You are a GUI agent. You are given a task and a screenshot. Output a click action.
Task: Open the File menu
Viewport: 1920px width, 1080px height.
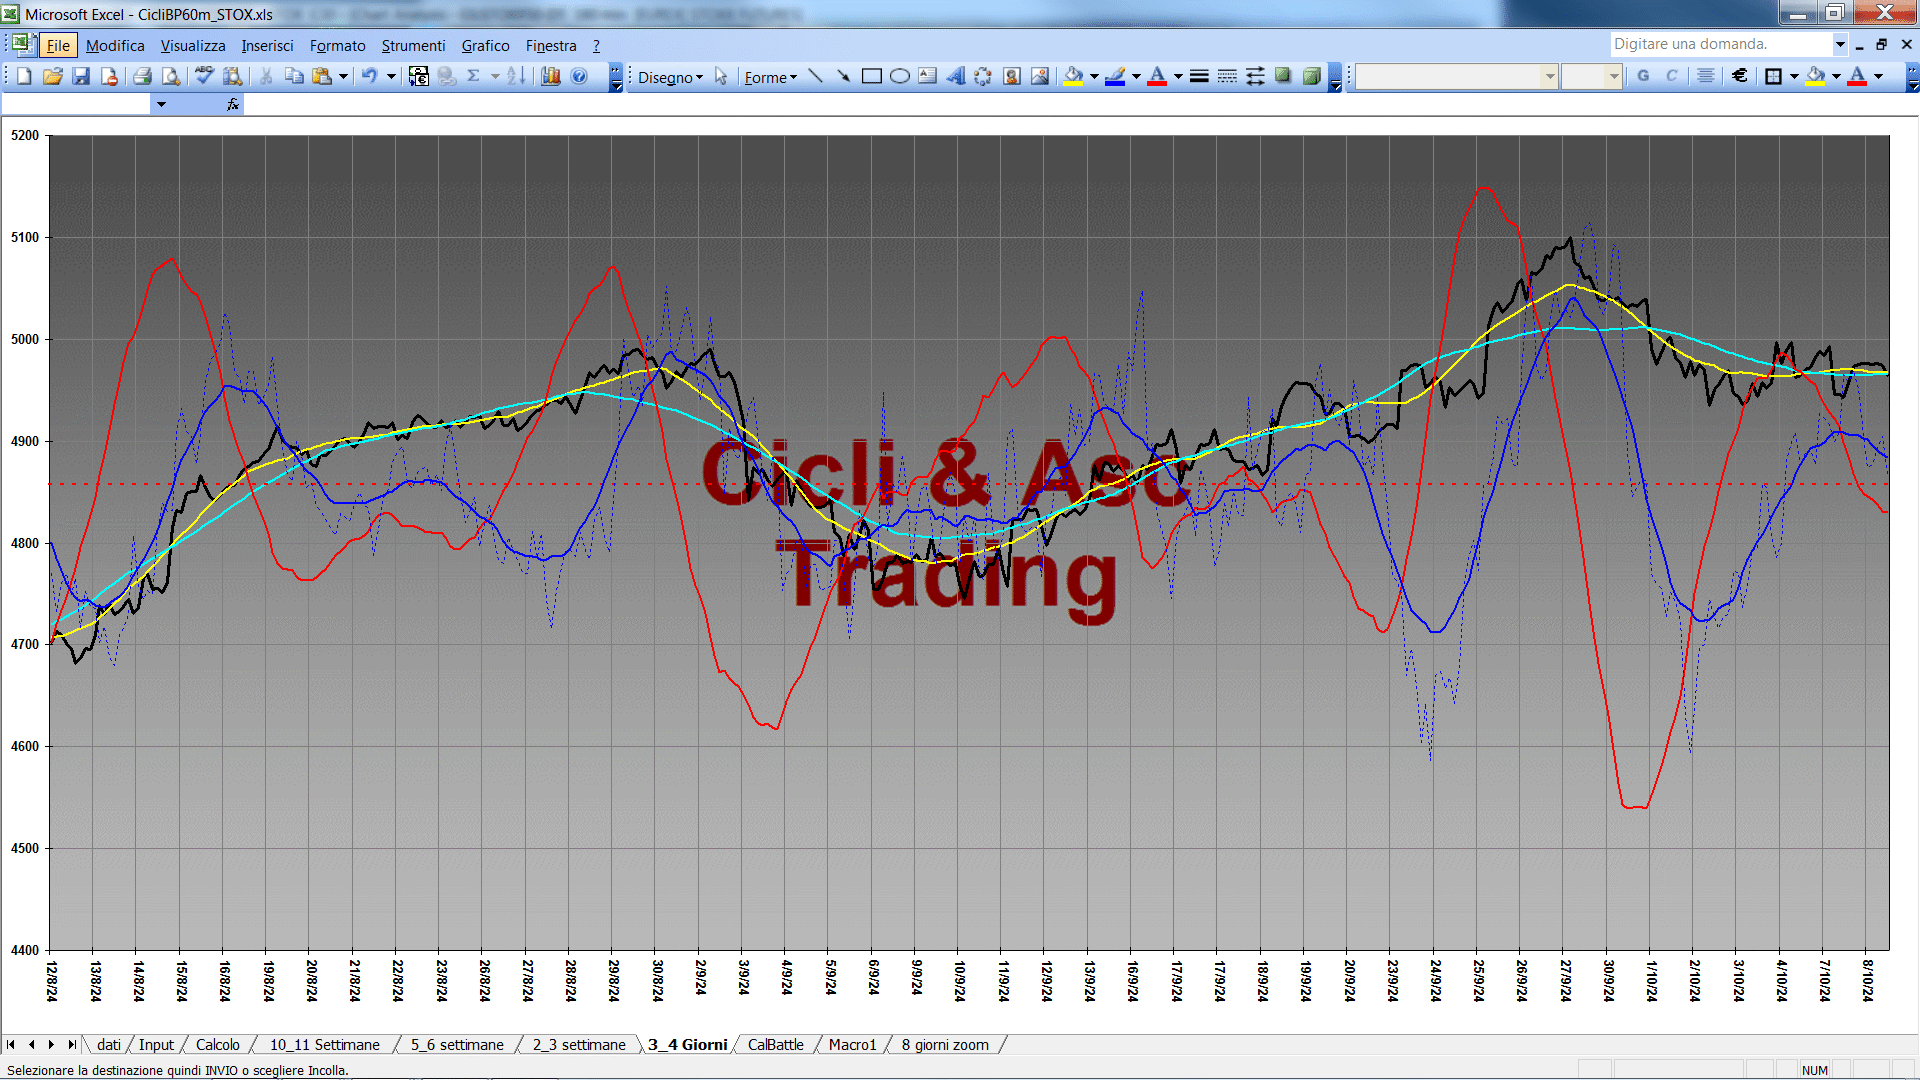(58, 46)
